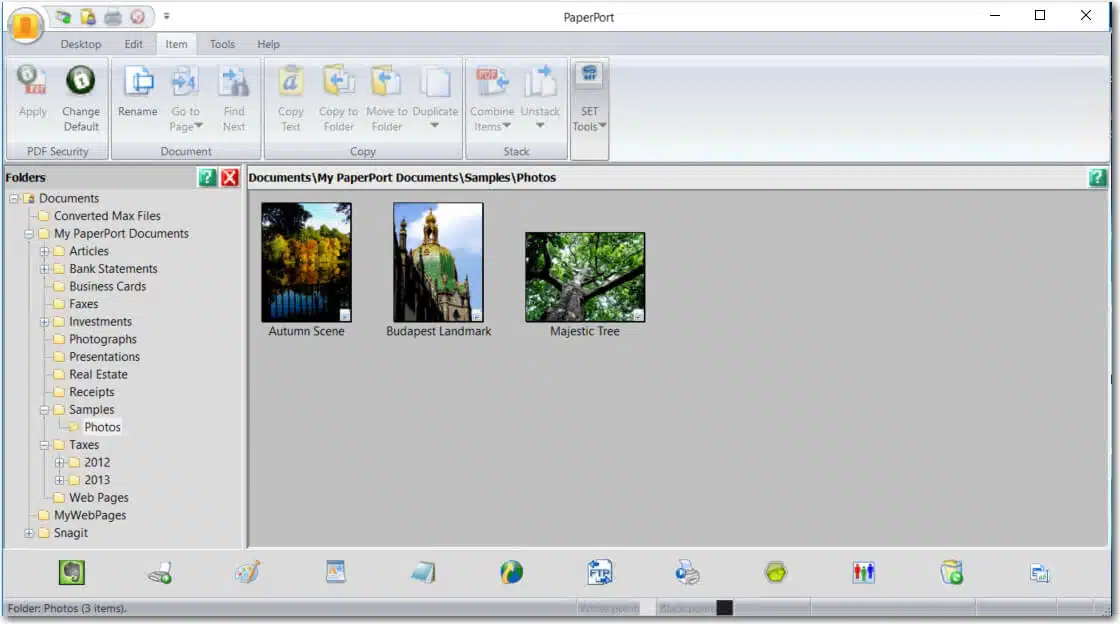Click the Evernote icon in Send To bar
This screenshot has height=624, width=1120.
pyautogui.click(x=71, y=573)
